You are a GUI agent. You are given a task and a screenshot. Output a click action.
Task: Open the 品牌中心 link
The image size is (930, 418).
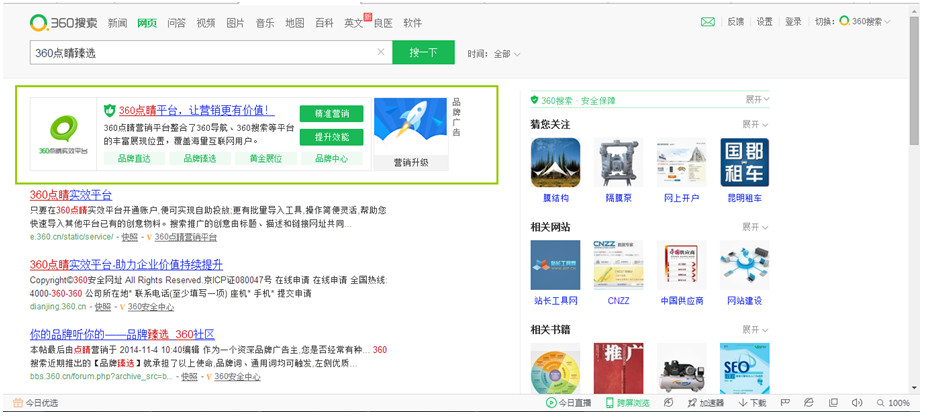pos(332,158)
